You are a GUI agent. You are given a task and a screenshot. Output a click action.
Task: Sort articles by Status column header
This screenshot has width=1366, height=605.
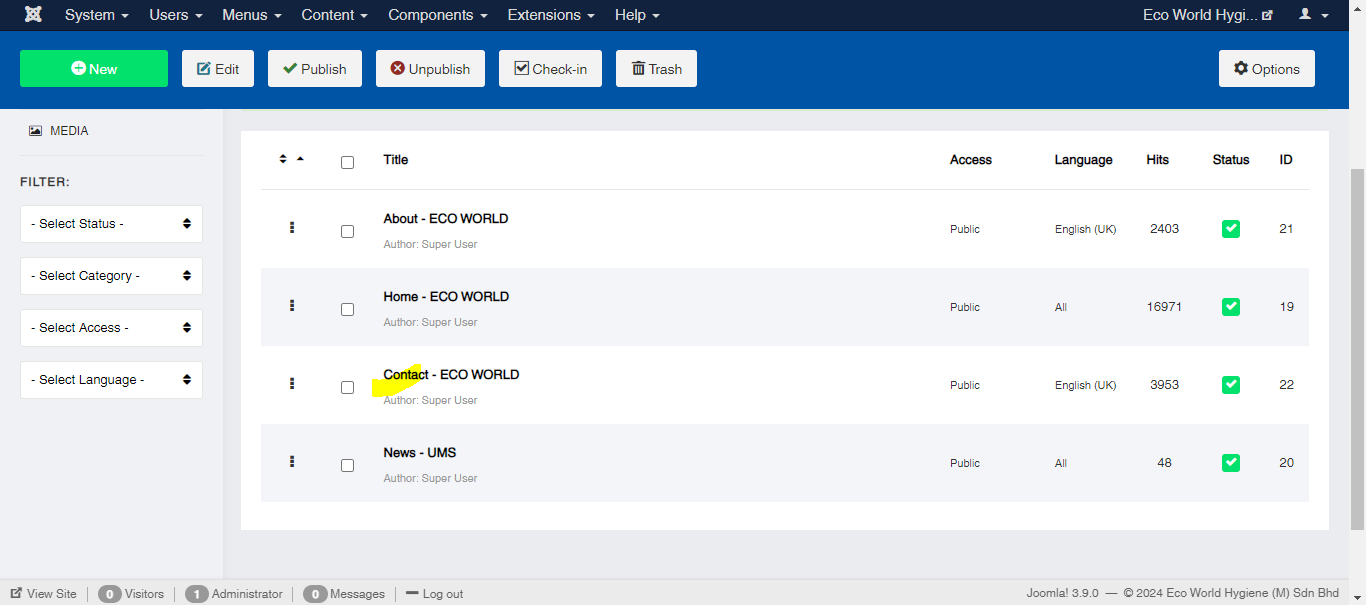coord(1231,159)
